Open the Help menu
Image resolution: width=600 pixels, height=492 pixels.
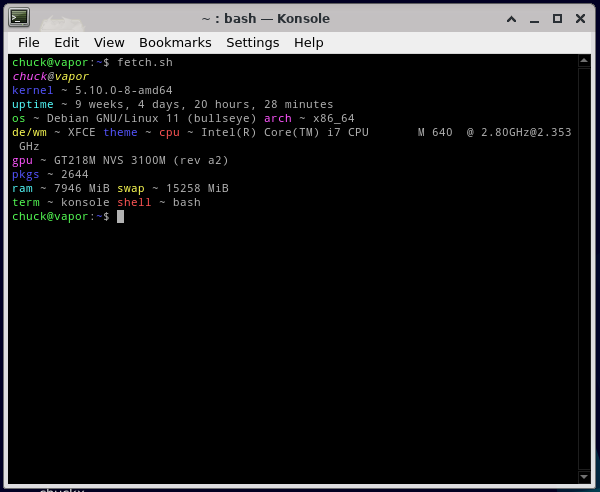[x=309, y=42]
